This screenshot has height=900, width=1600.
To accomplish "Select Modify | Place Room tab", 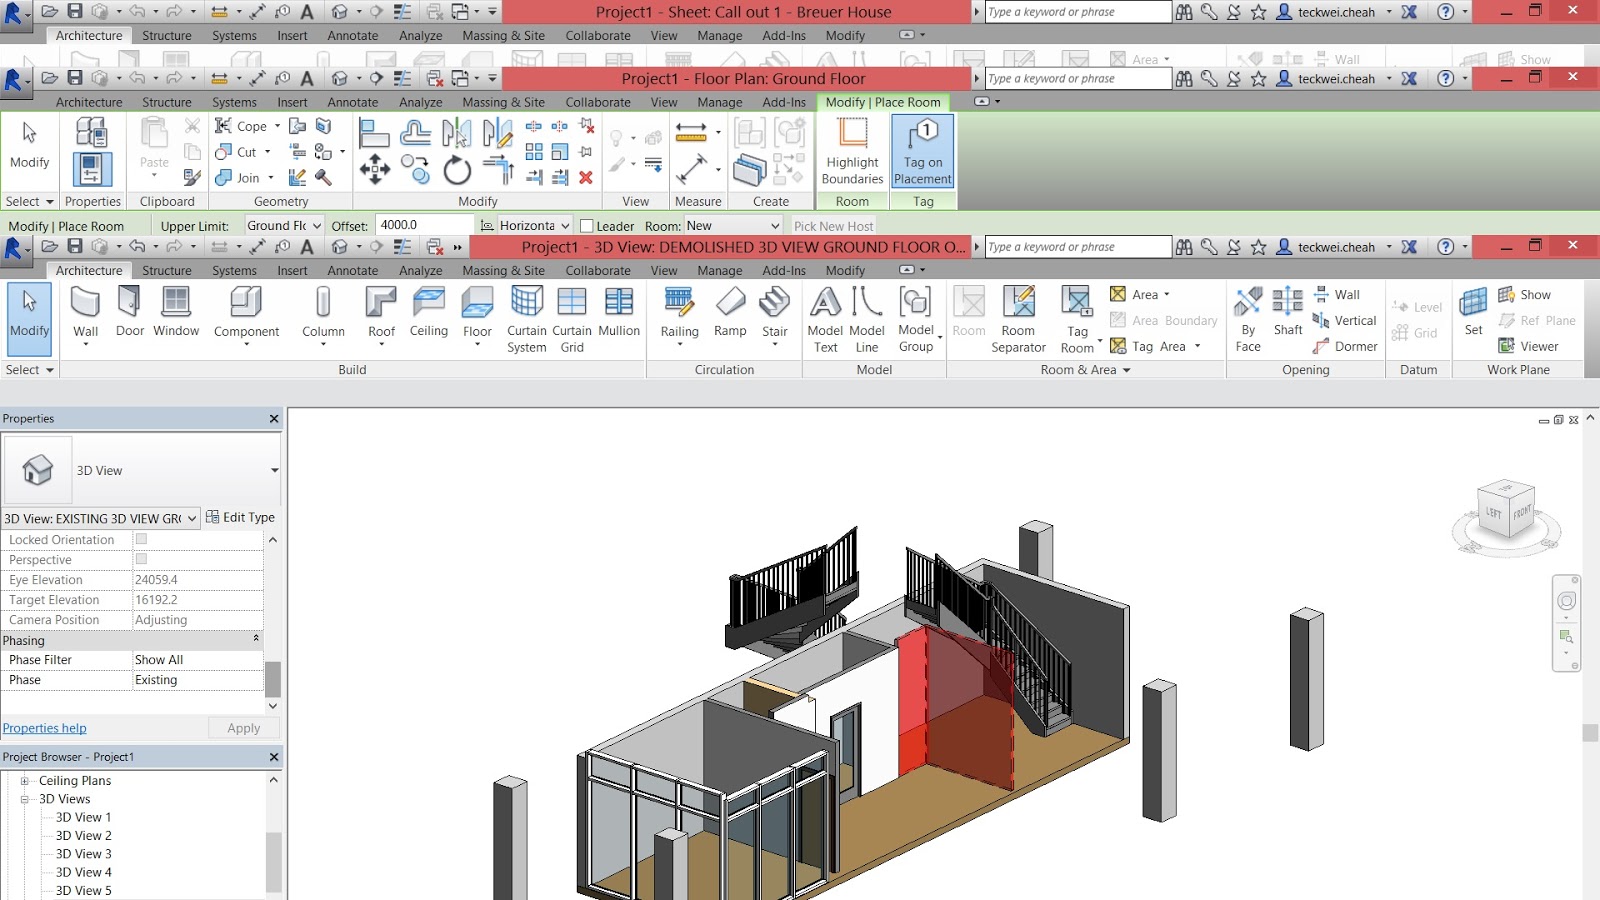I will coord(883,102).
